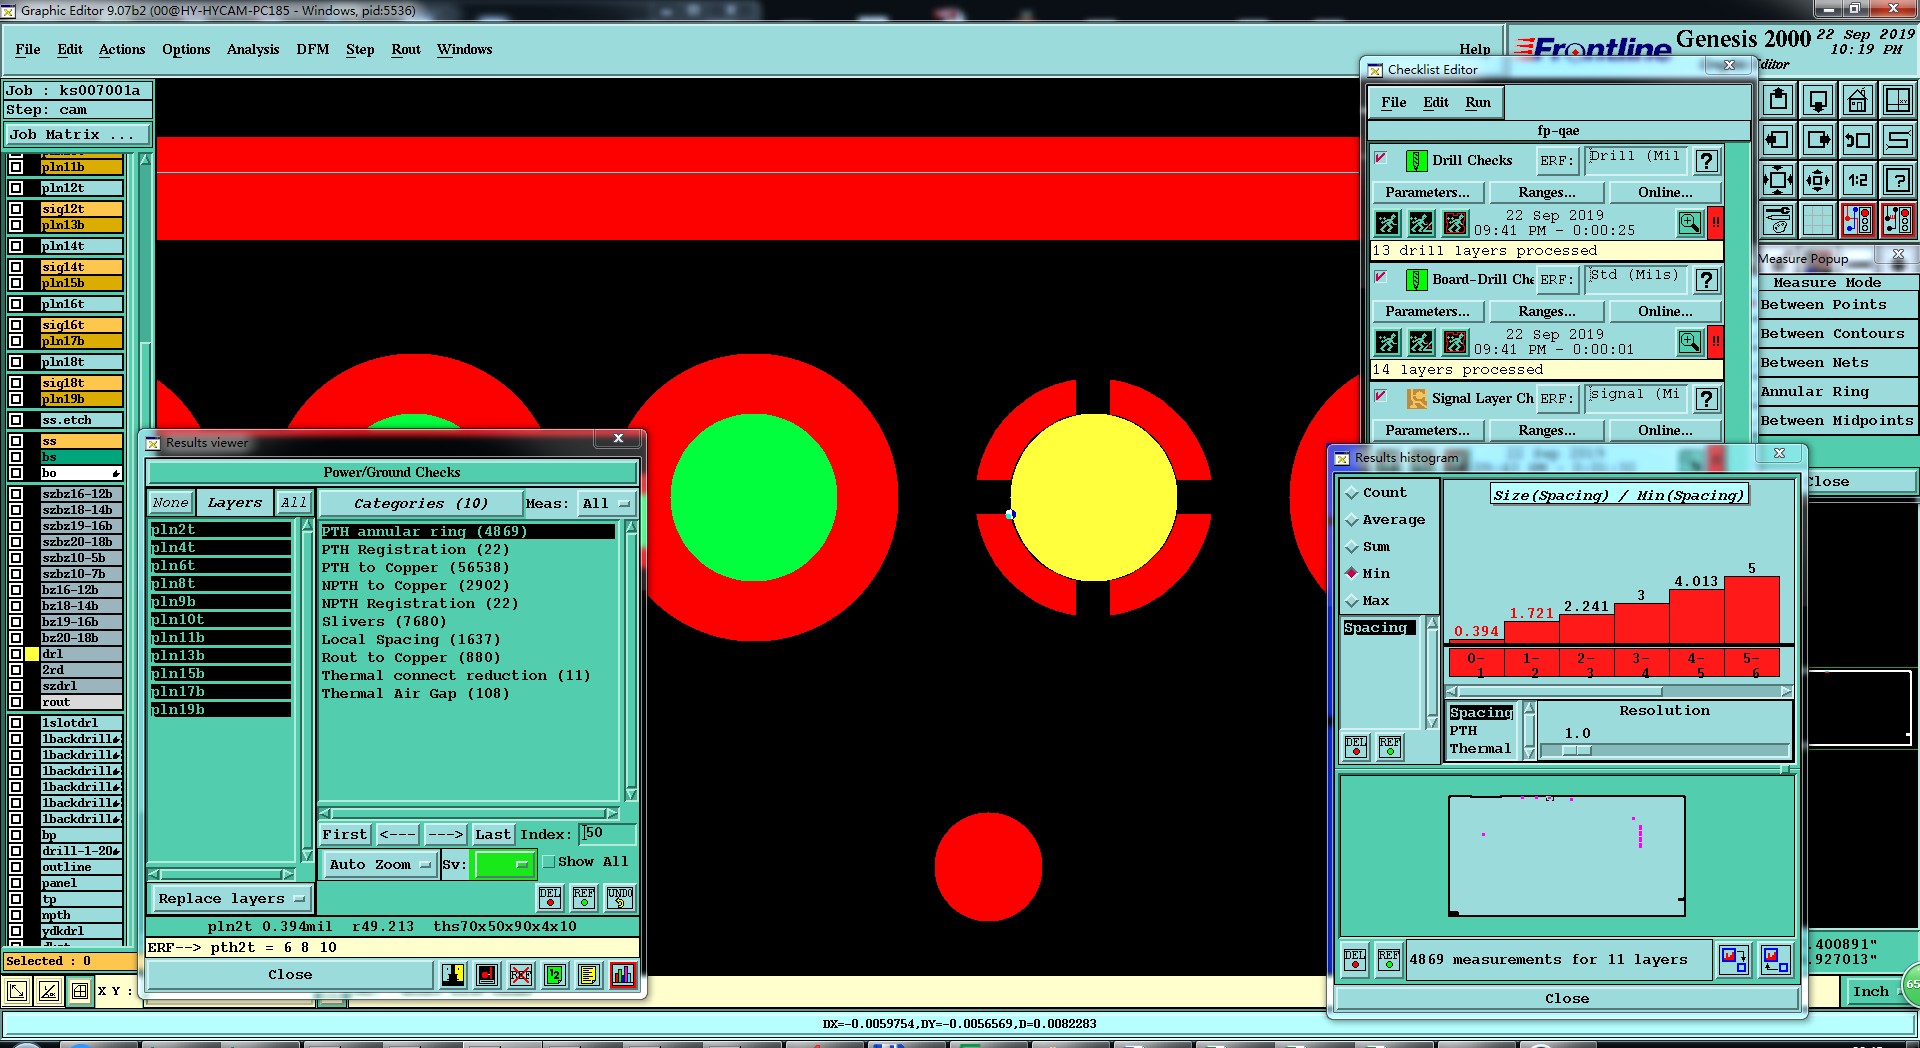Open the Meas: All dropdown
1920x1048 pixels.
point(607,503)
